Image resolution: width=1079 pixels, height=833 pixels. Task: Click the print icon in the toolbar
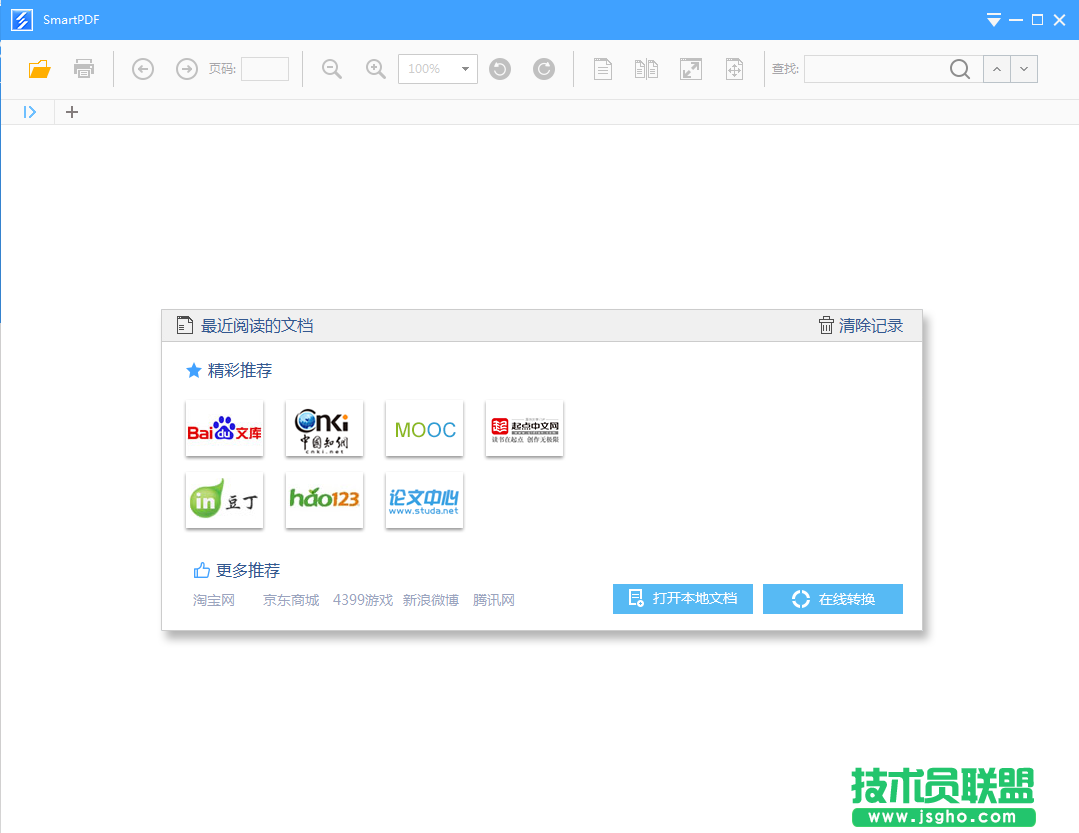tap(84, 69)
